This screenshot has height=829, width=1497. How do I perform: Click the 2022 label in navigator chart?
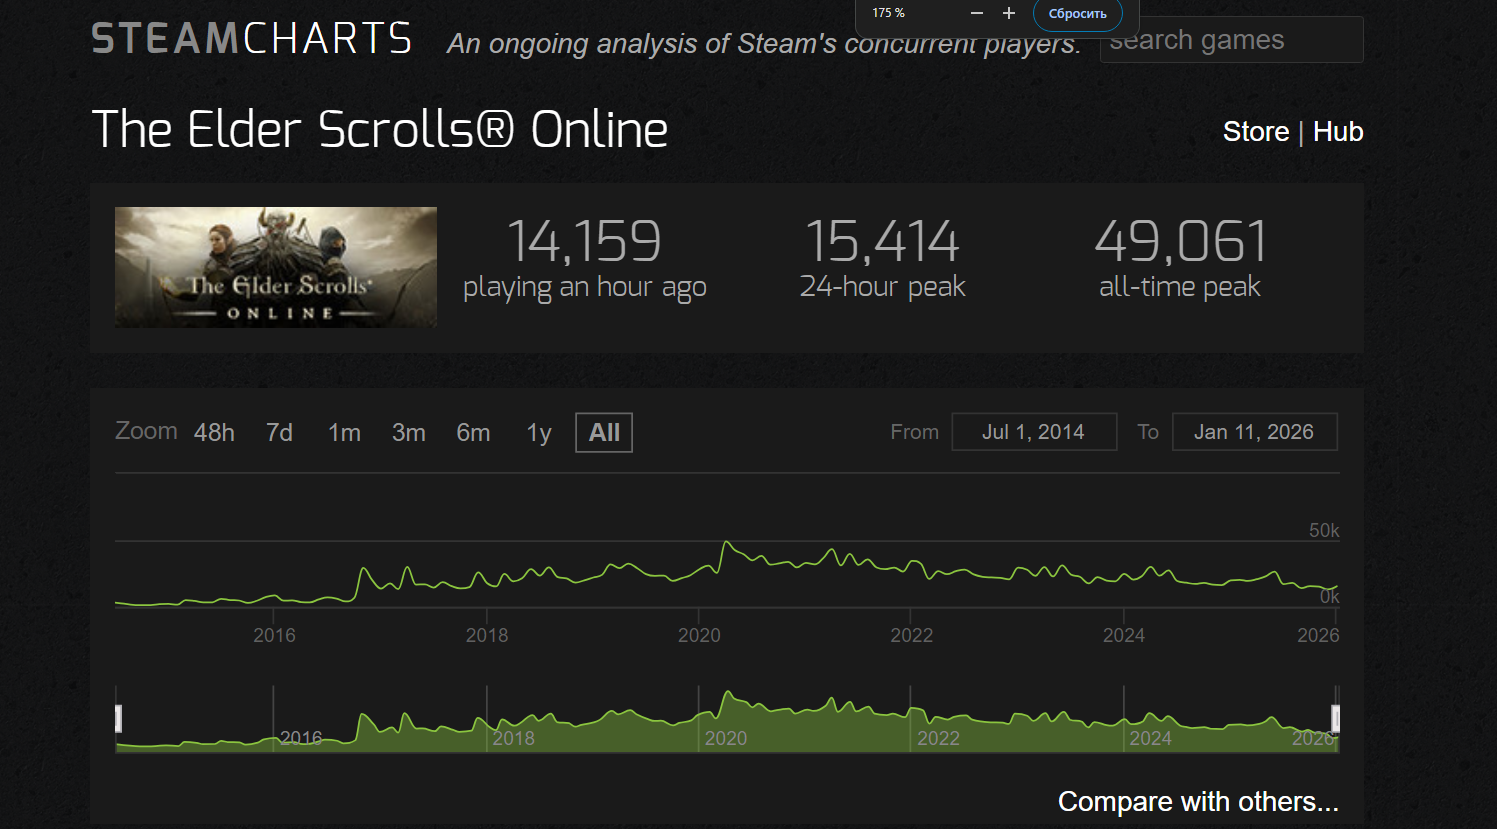click(x=938, y=738)
